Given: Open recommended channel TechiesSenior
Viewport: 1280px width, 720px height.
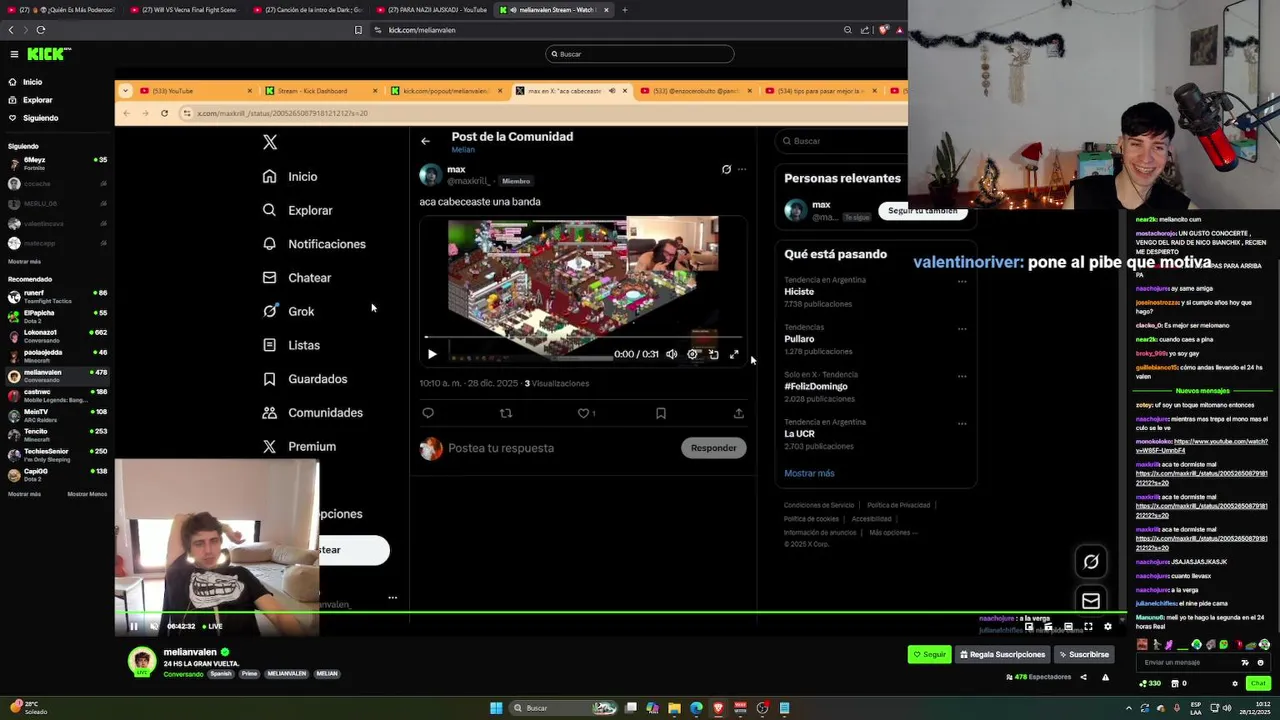Looking at the screenshot, I should (57, 454).
